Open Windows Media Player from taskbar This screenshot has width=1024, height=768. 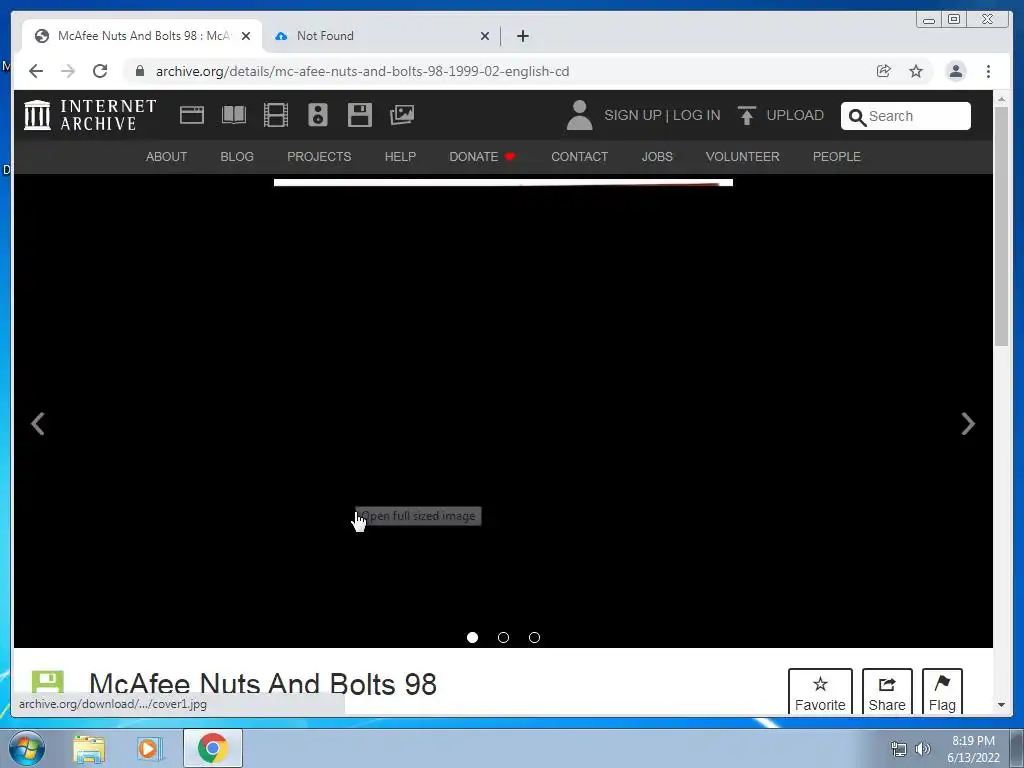149,748
